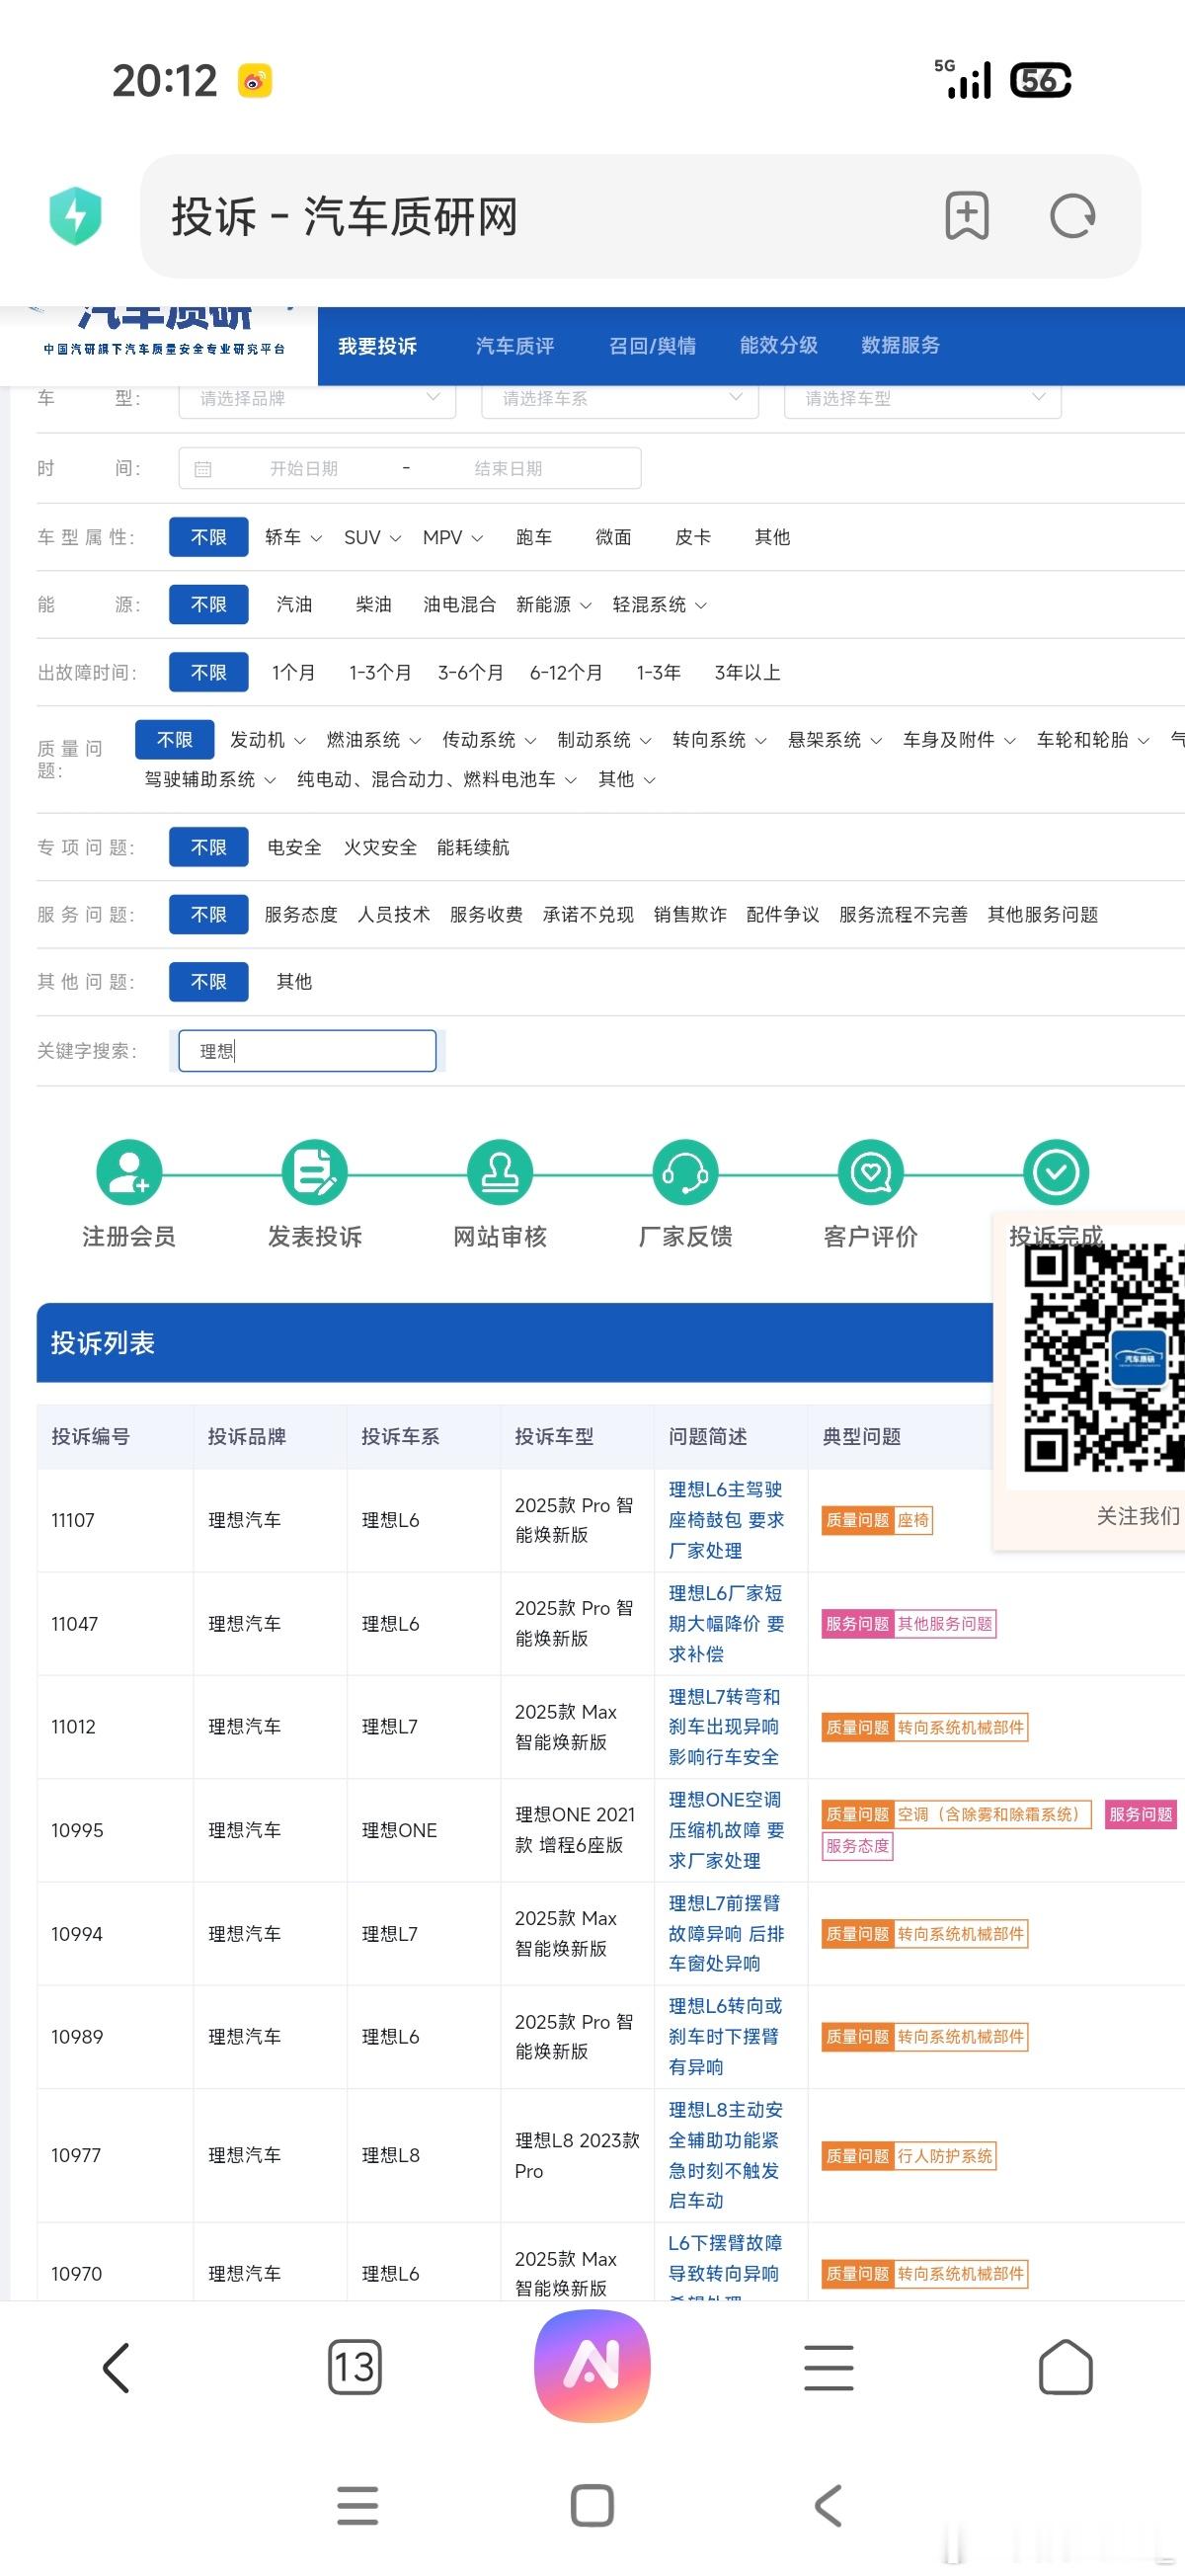
Task: Expand the MPV options
Action: coord(452,537)
